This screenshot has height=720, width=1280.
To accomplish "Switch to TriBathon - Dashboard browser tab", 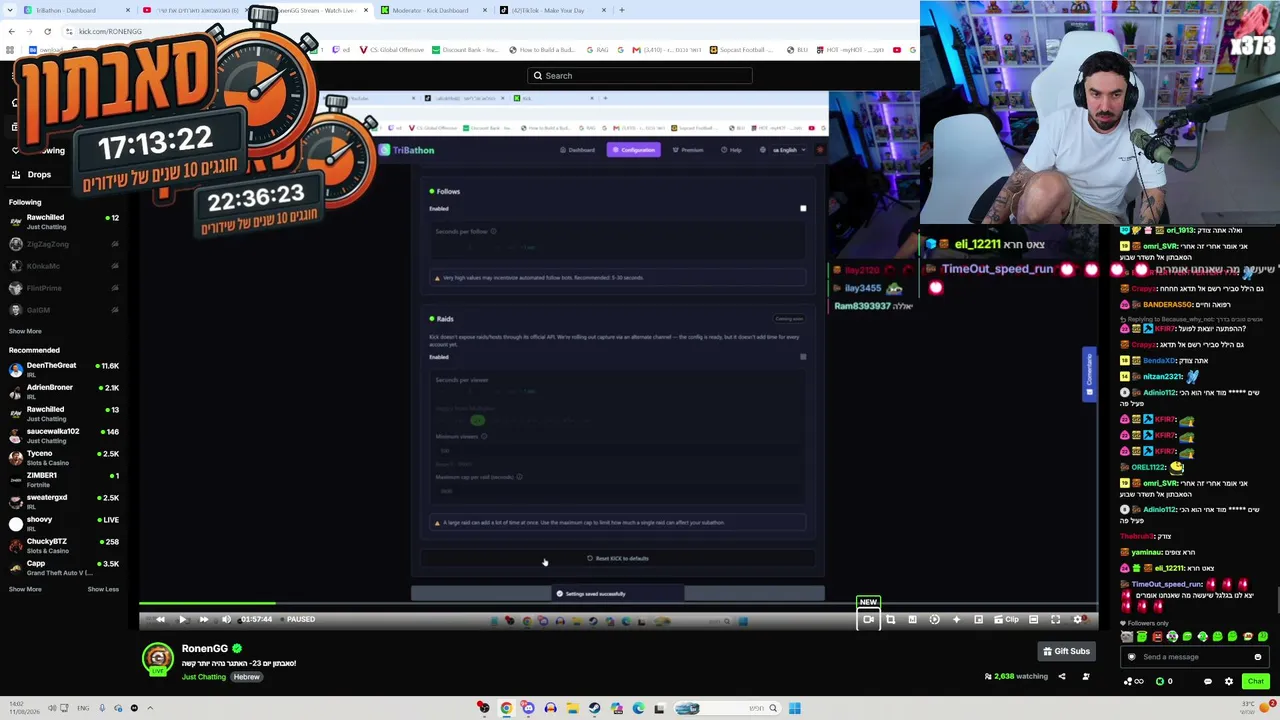I will point(77,10).
